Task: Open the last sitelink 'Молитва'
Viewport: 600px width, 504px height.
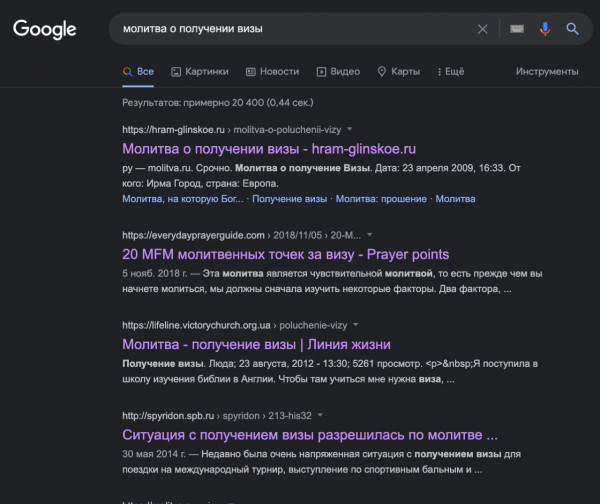Action: click(455, 199)
